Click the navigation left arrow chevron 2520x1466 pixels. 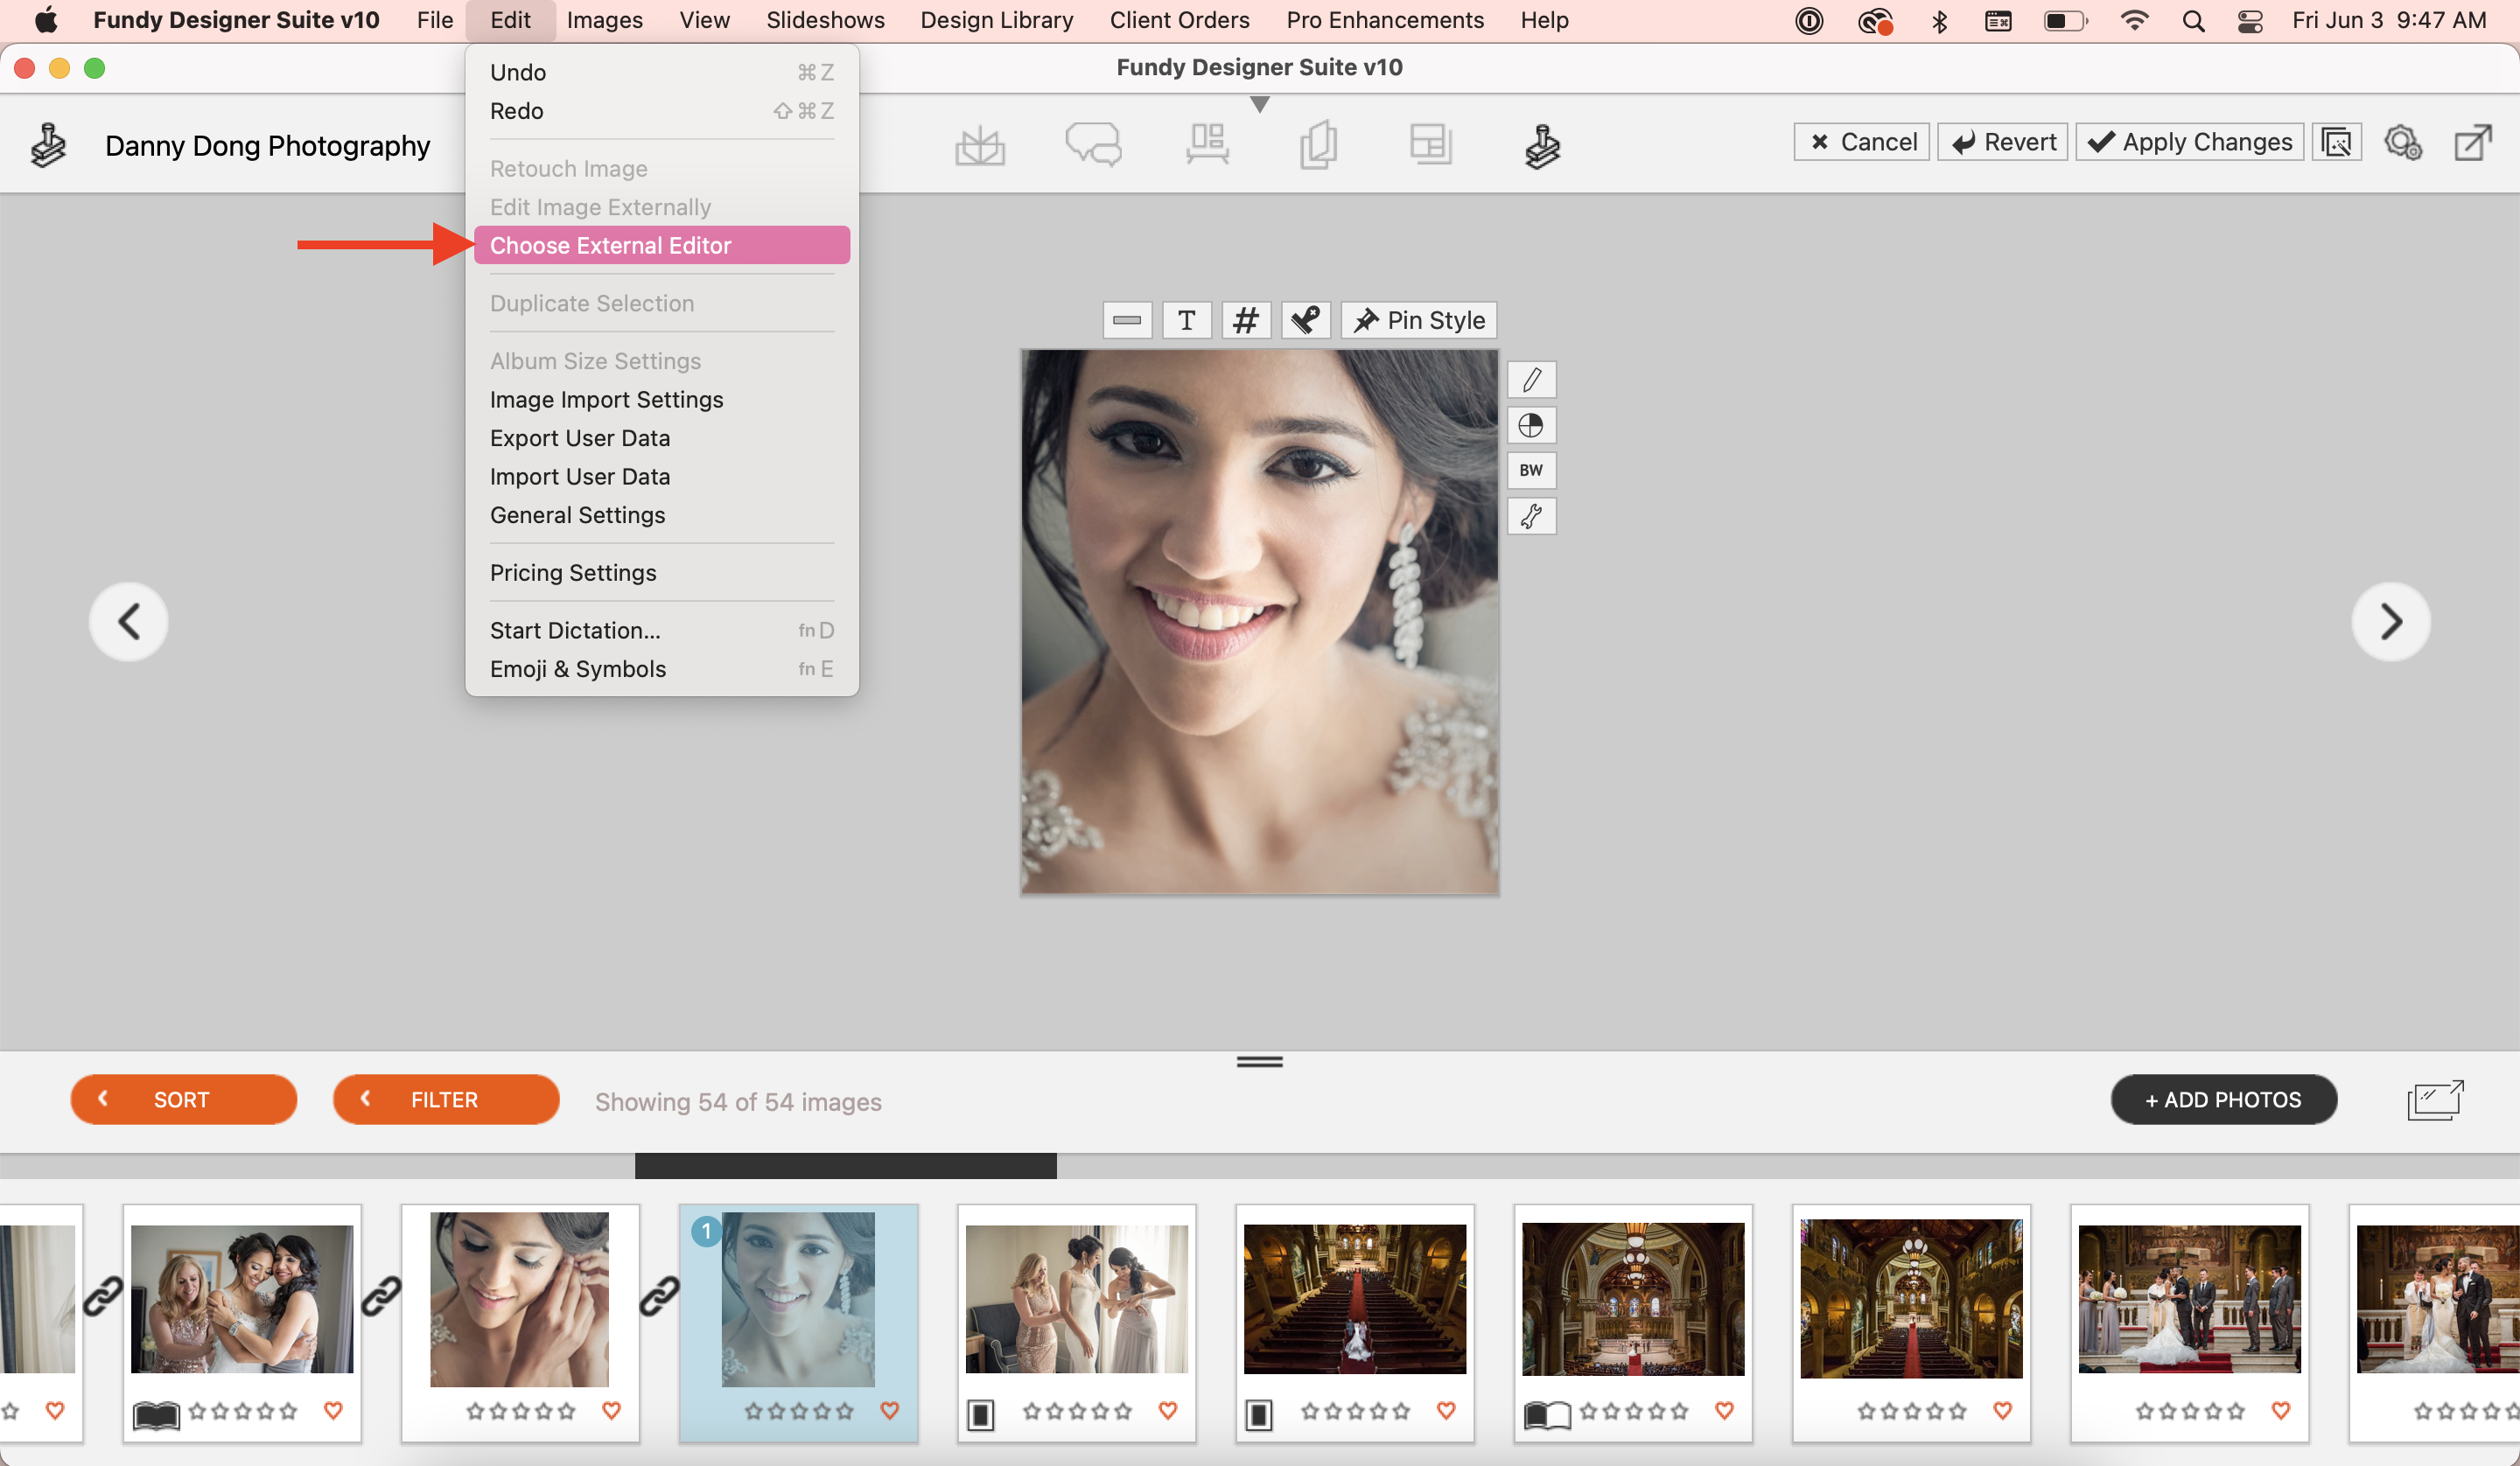pyautogui.click(x=129, y=619)
